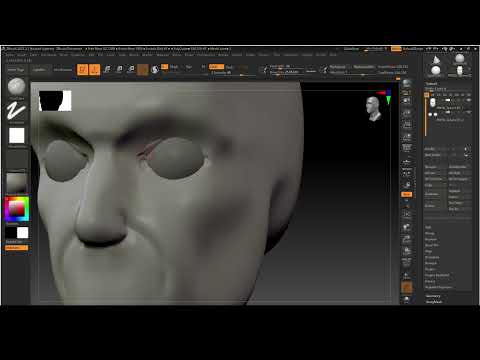This screenshot has height=360, width=480.
Task: Select the Move transform tool
Action: (x=107, y=69)
